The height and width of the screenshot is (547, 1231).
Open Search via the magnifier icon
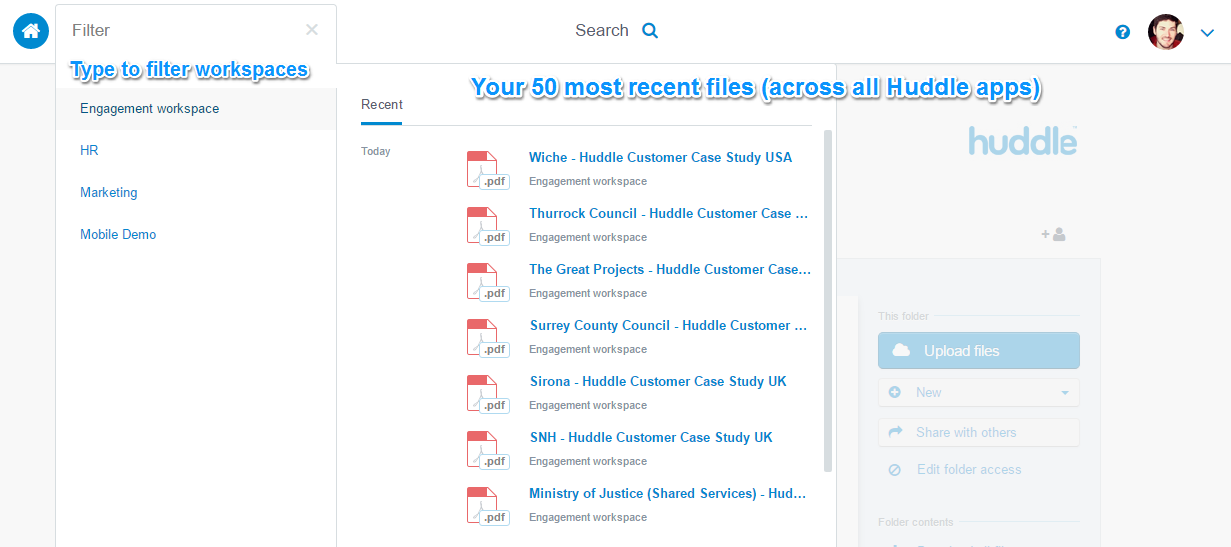(x=650, y=31)
